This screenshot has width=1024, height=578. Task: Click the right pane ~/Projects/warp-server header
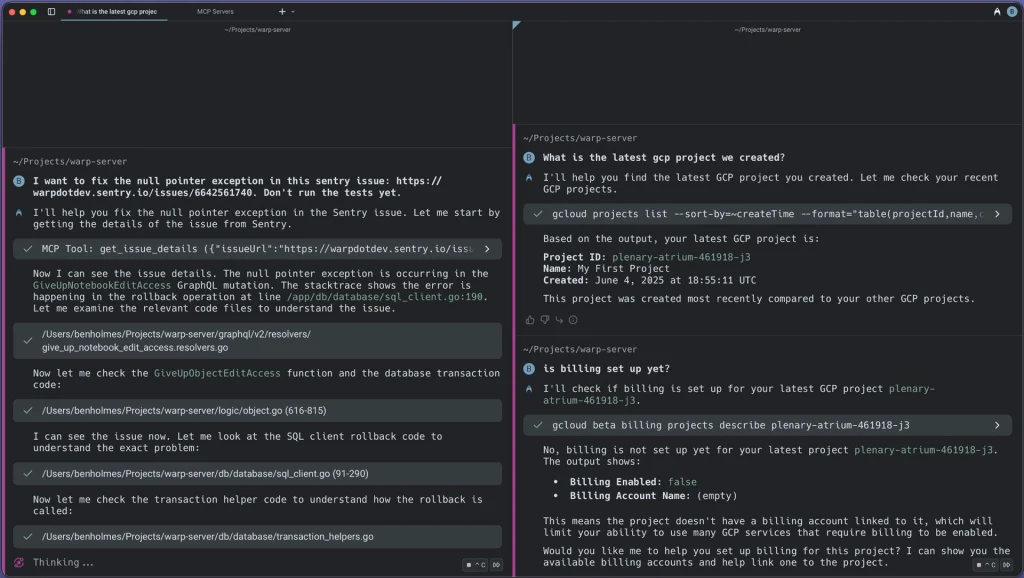[x=767, y=29]
